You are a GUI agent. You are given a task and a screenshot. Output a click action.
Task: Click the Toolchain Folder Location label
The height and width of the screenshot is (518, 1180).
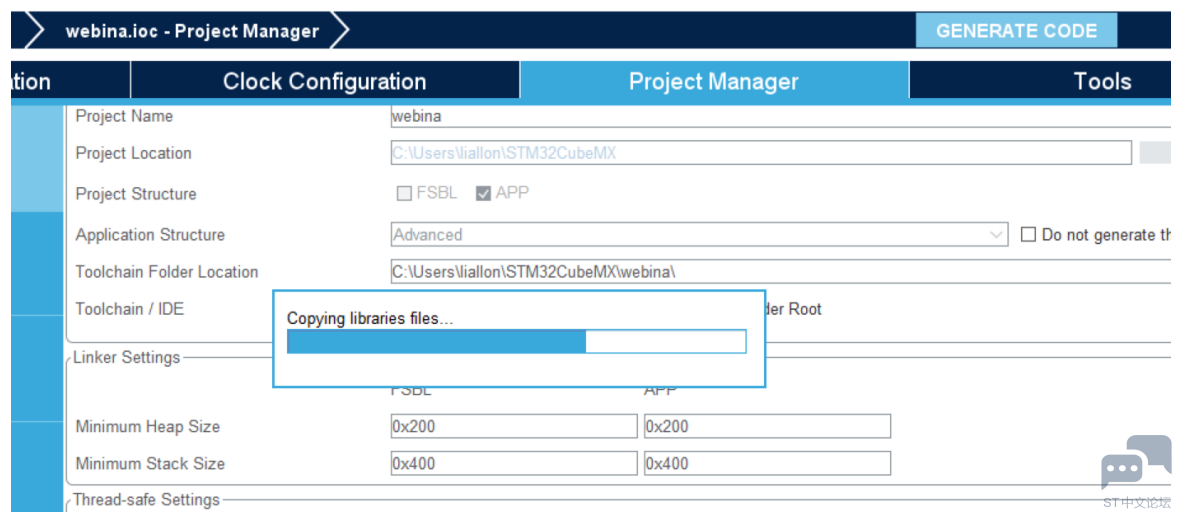pos(167,272)
